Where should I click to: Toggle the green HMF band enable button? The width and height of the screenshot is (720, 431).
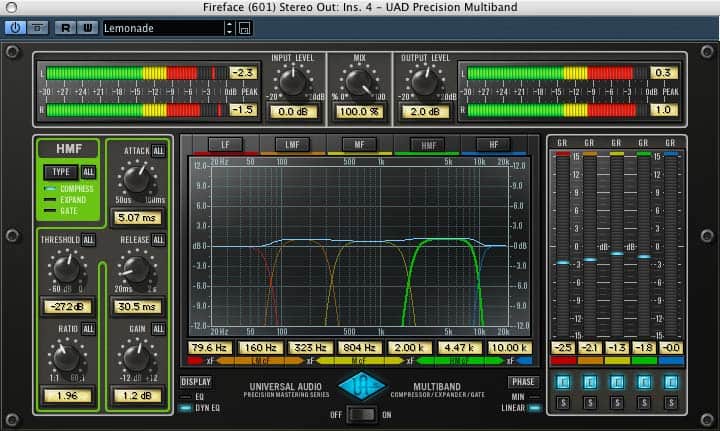[644, 382]
